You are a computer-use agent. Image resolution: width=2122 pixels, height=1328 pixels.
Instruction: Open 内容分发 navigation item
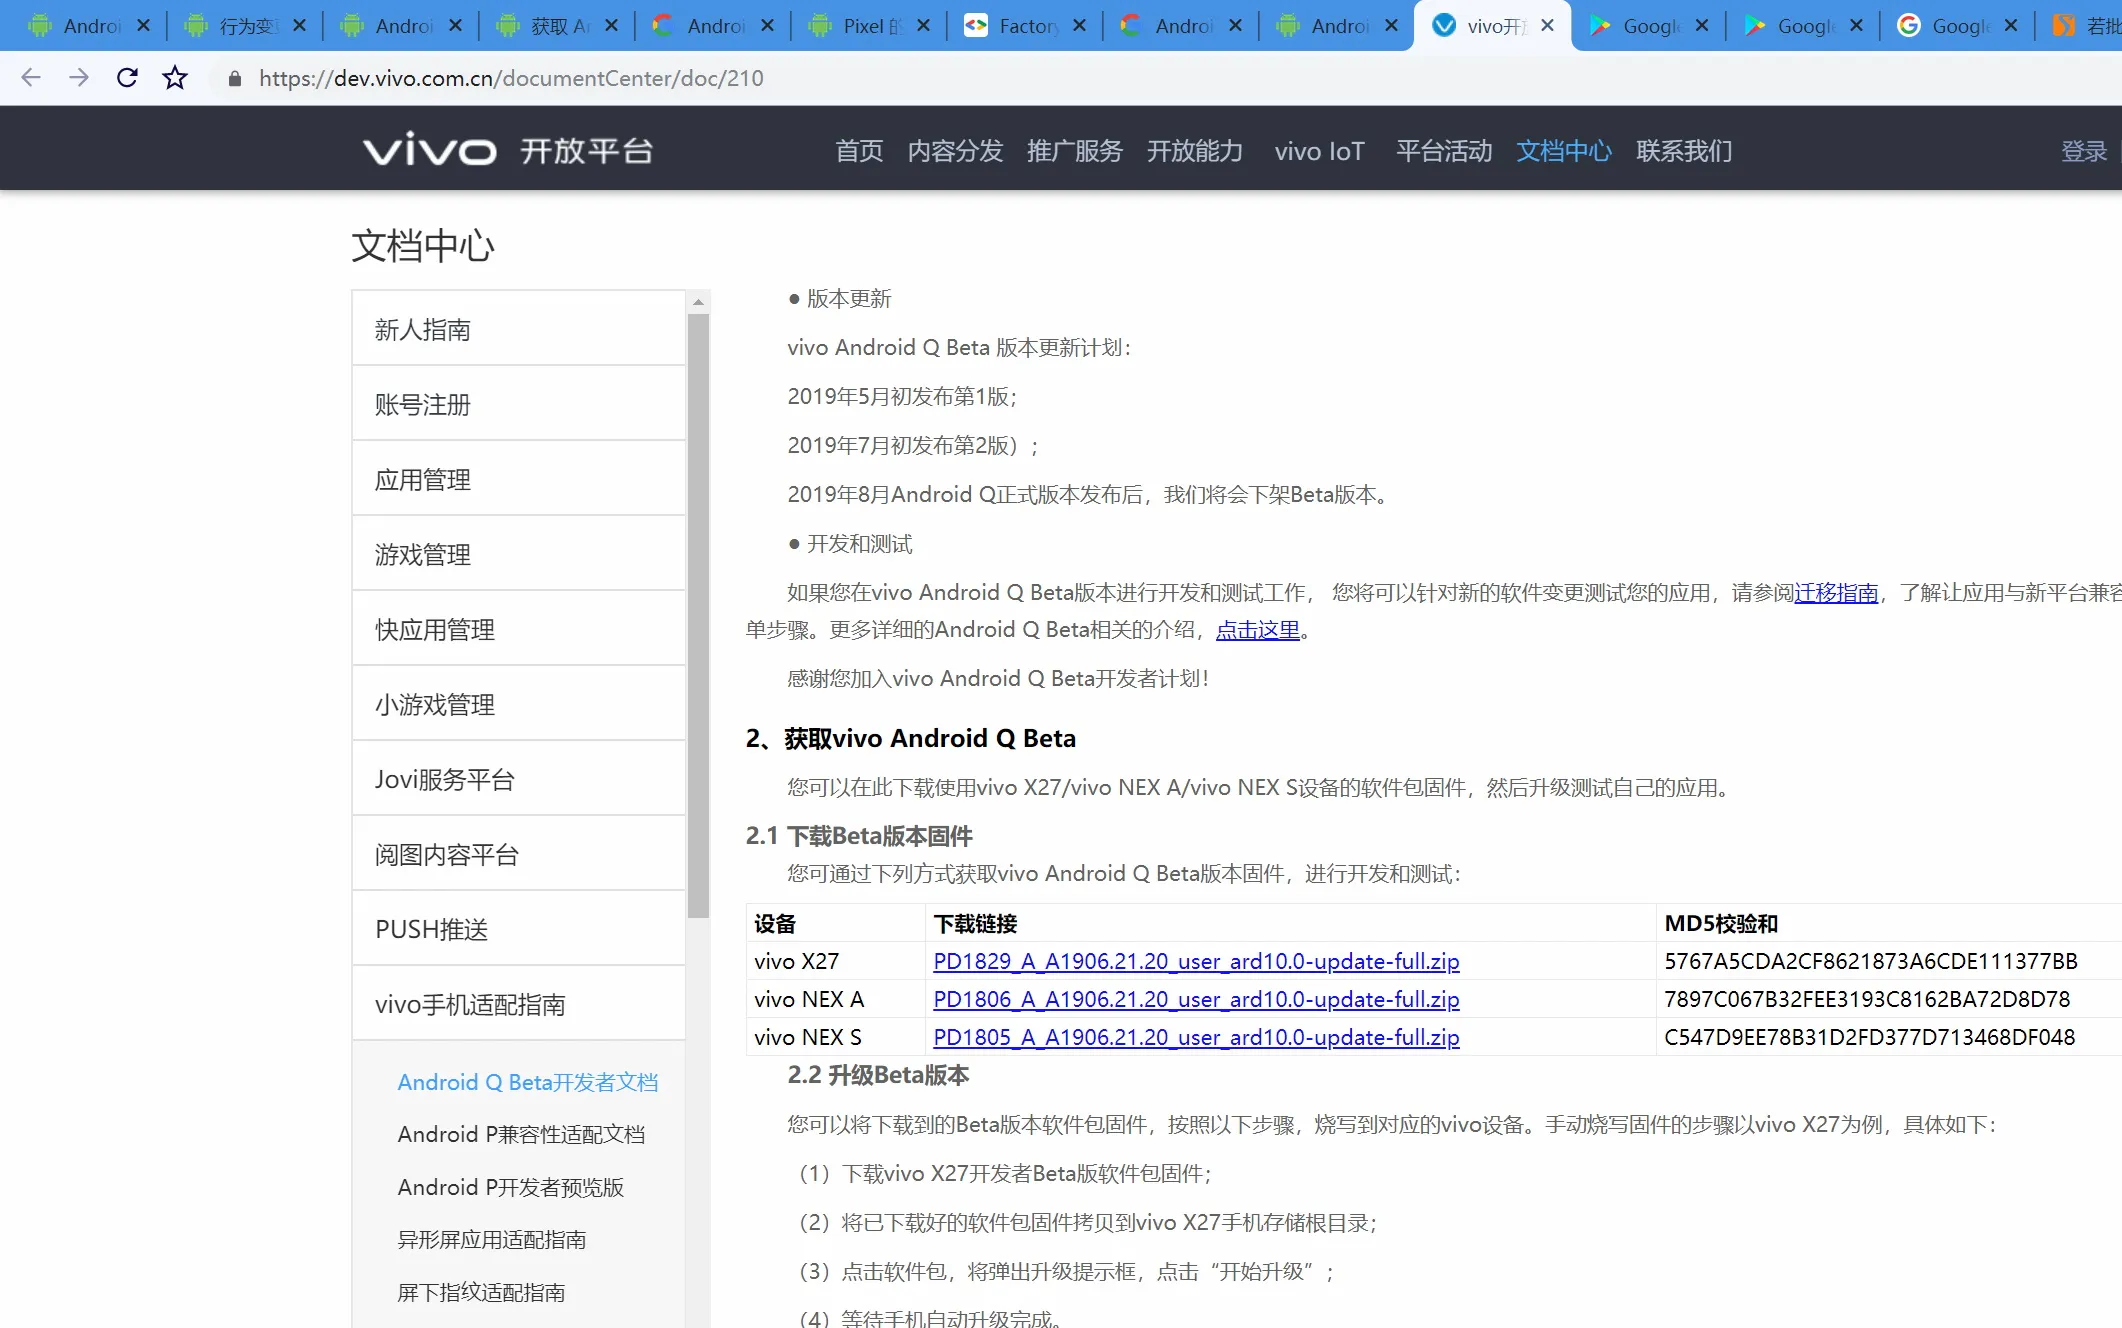[x=955, y=151]
